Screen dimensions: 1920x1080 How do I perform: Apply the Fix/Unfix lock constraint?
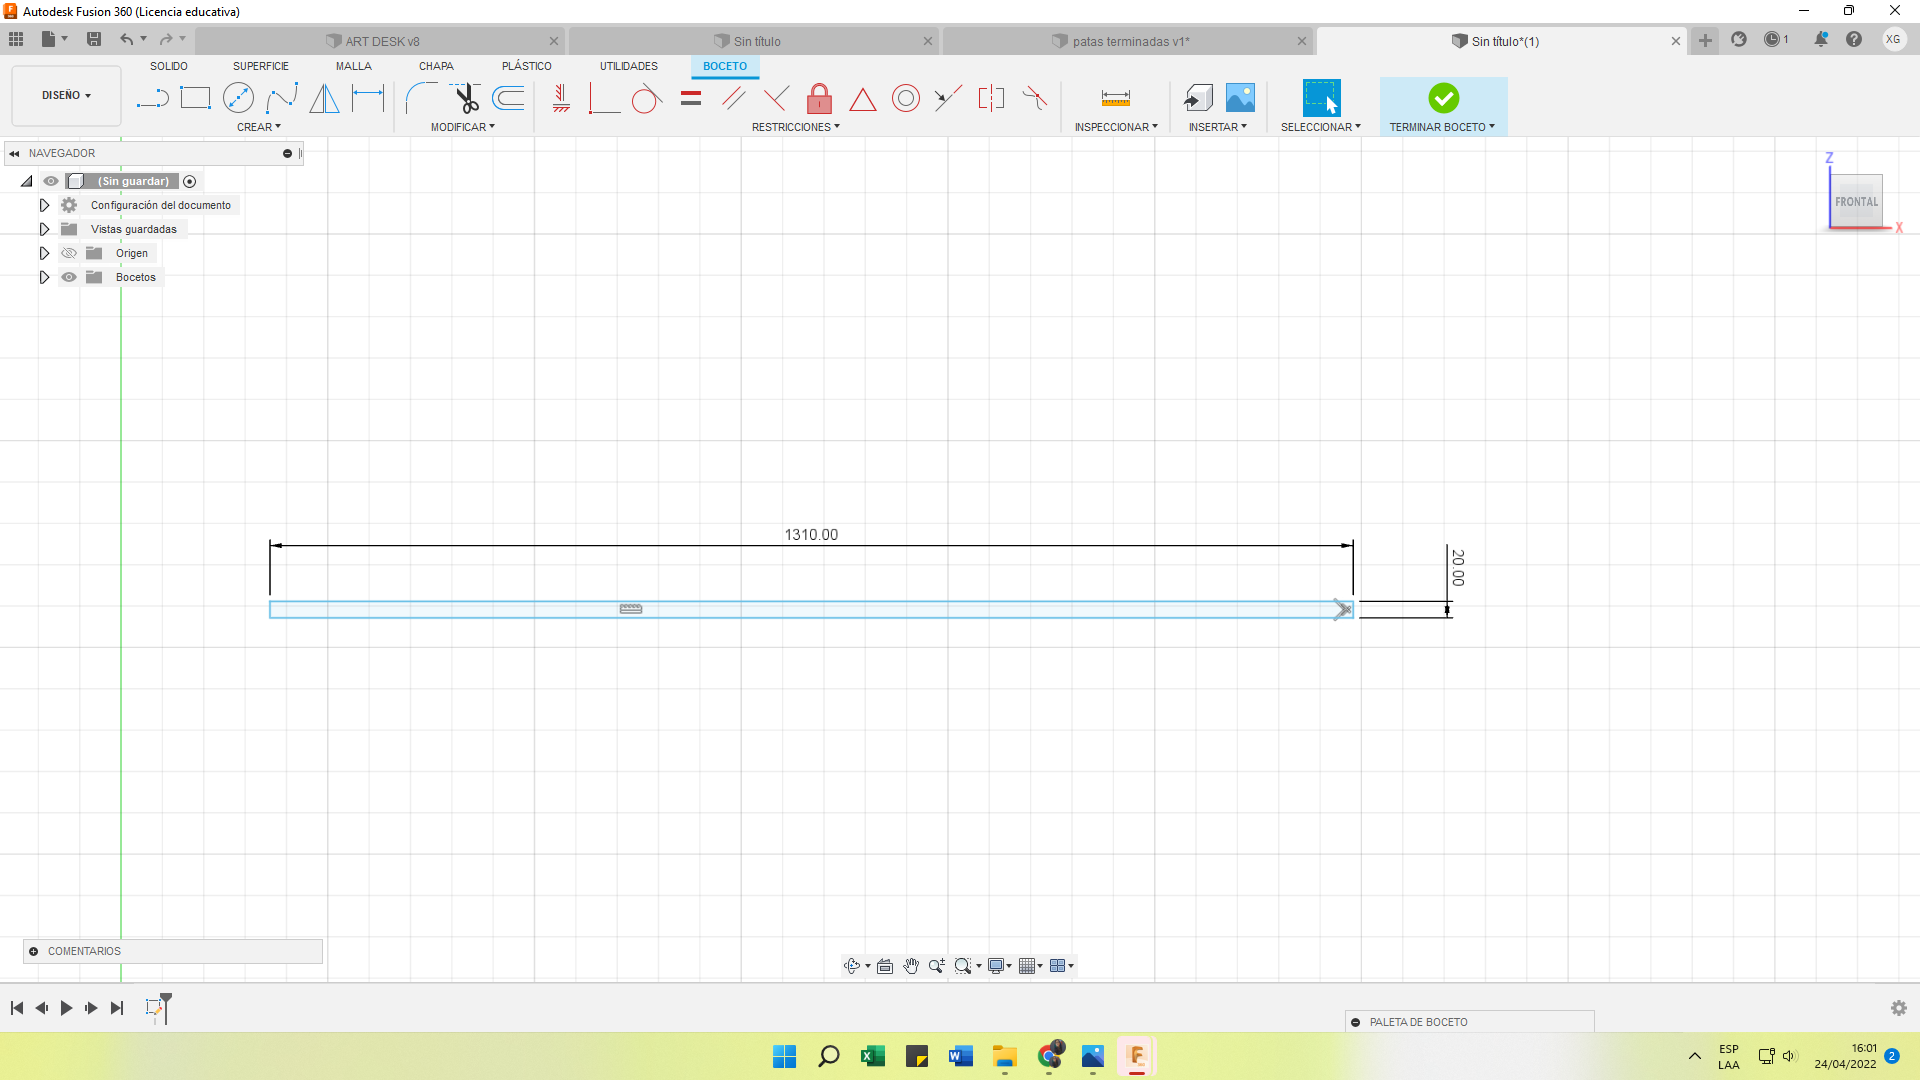point(819,98)
